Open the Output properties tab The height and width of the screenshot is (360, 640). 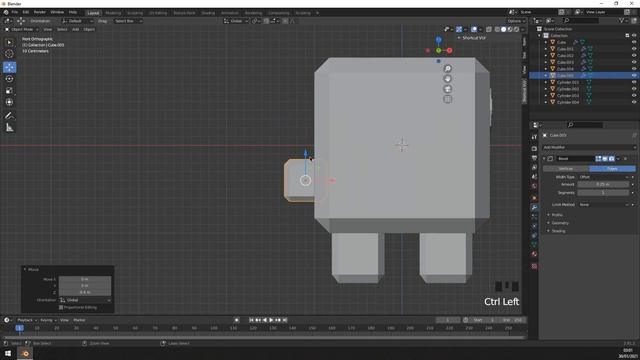(x=534, y=158)
